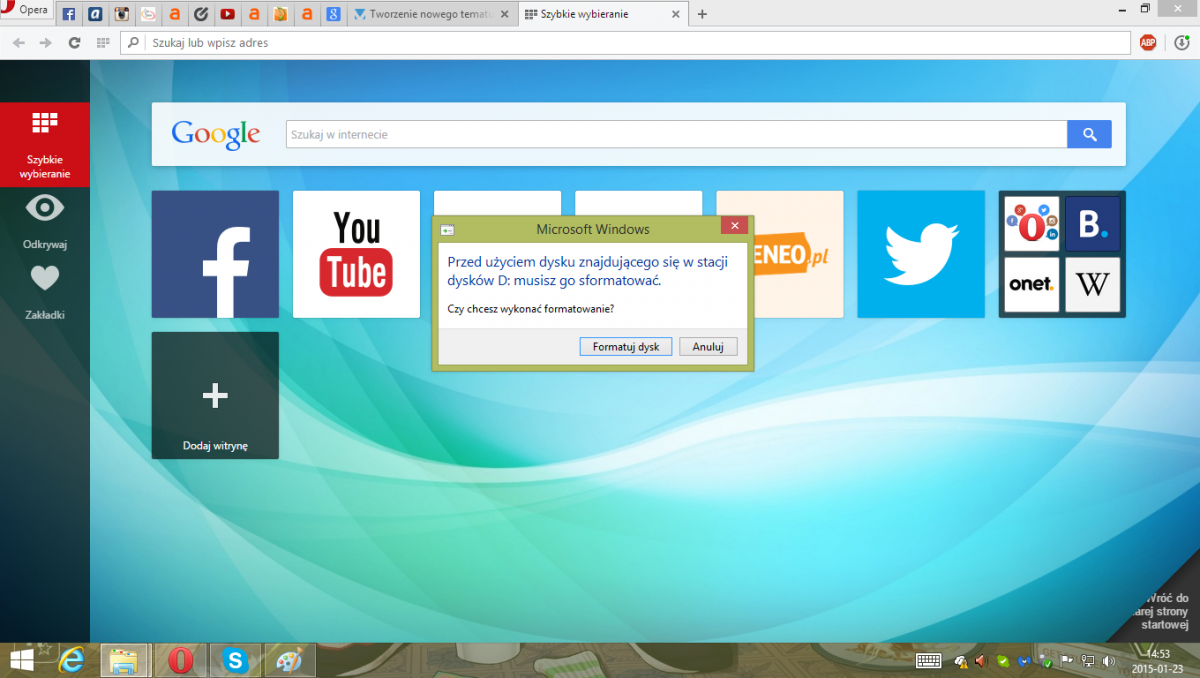Switch to the pinned Google tab

pos(333,15)
